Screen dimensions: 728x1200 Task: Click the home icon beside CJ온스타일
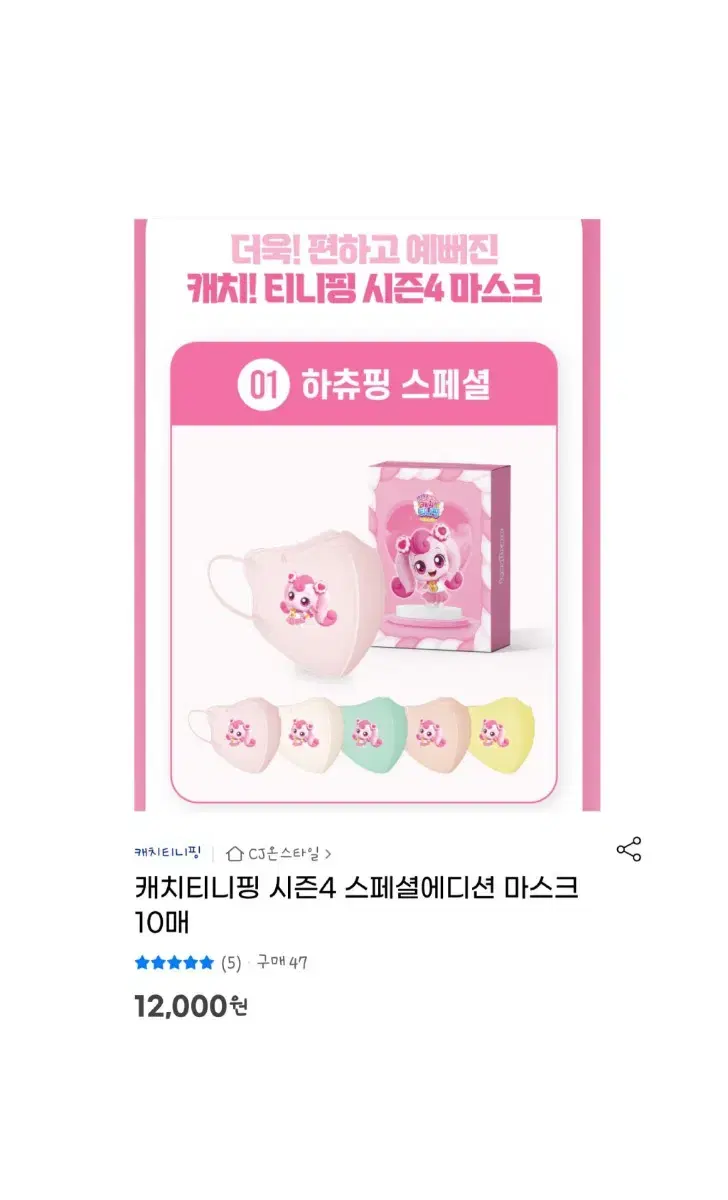point(235,853)
